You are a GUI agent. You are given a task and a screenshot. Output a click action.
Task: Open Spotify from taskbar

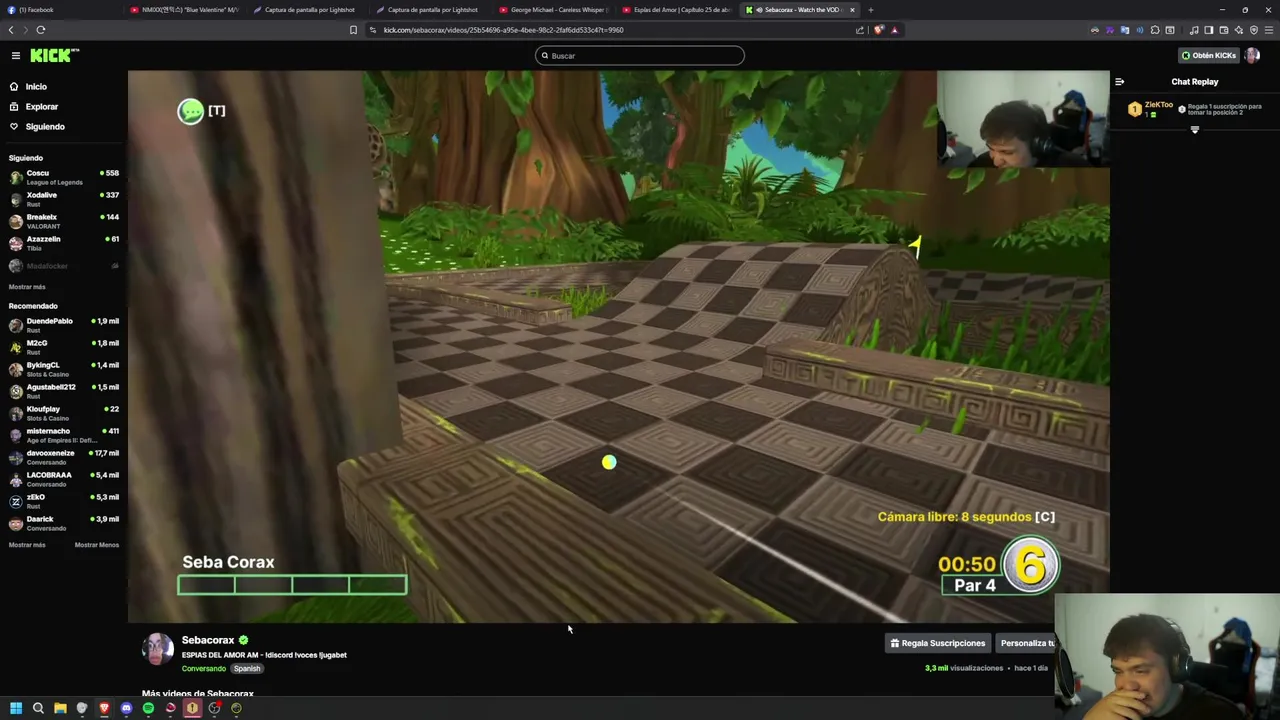148,709
